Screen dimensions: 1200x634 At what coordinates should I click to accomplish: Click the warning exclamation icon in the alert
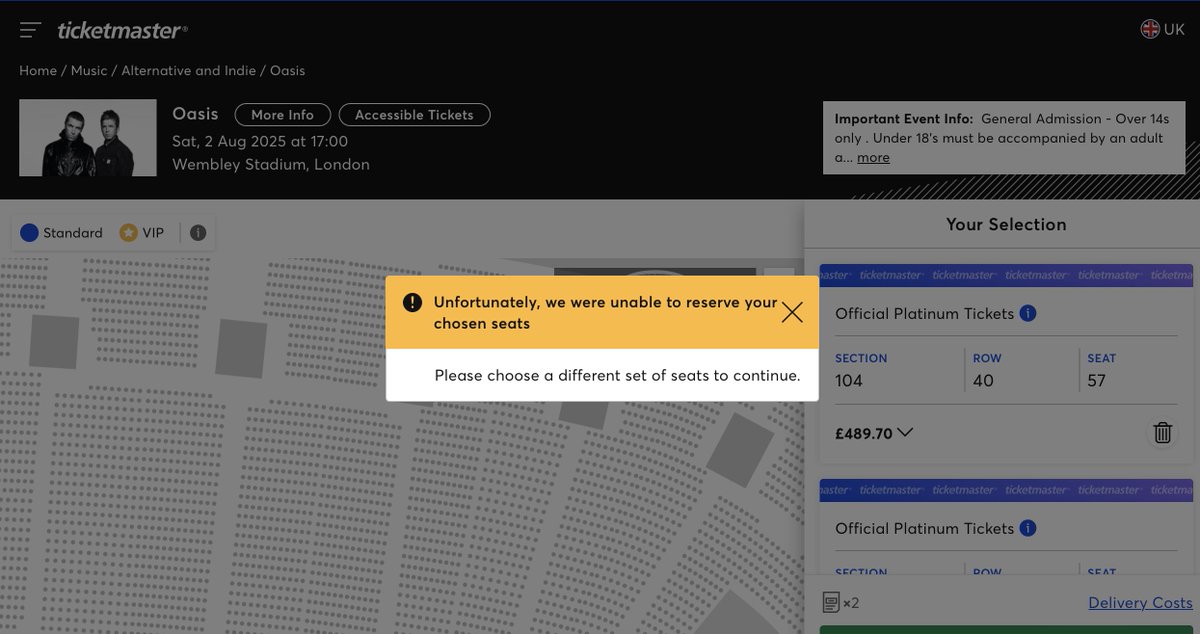pyautogui.click(x=412, y=303)
